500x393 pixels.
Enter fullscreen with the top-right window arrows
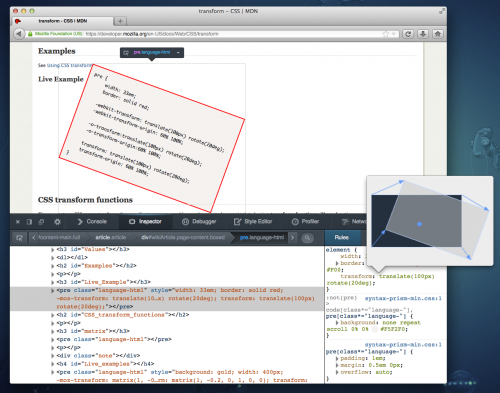click(x=442, y=11)
